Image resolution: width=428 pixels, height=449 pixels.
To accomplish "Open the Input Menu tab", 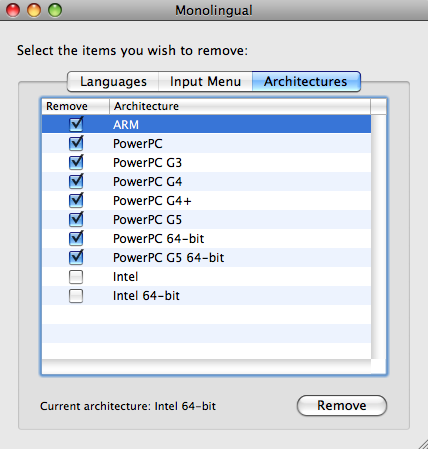I will 205,81.
